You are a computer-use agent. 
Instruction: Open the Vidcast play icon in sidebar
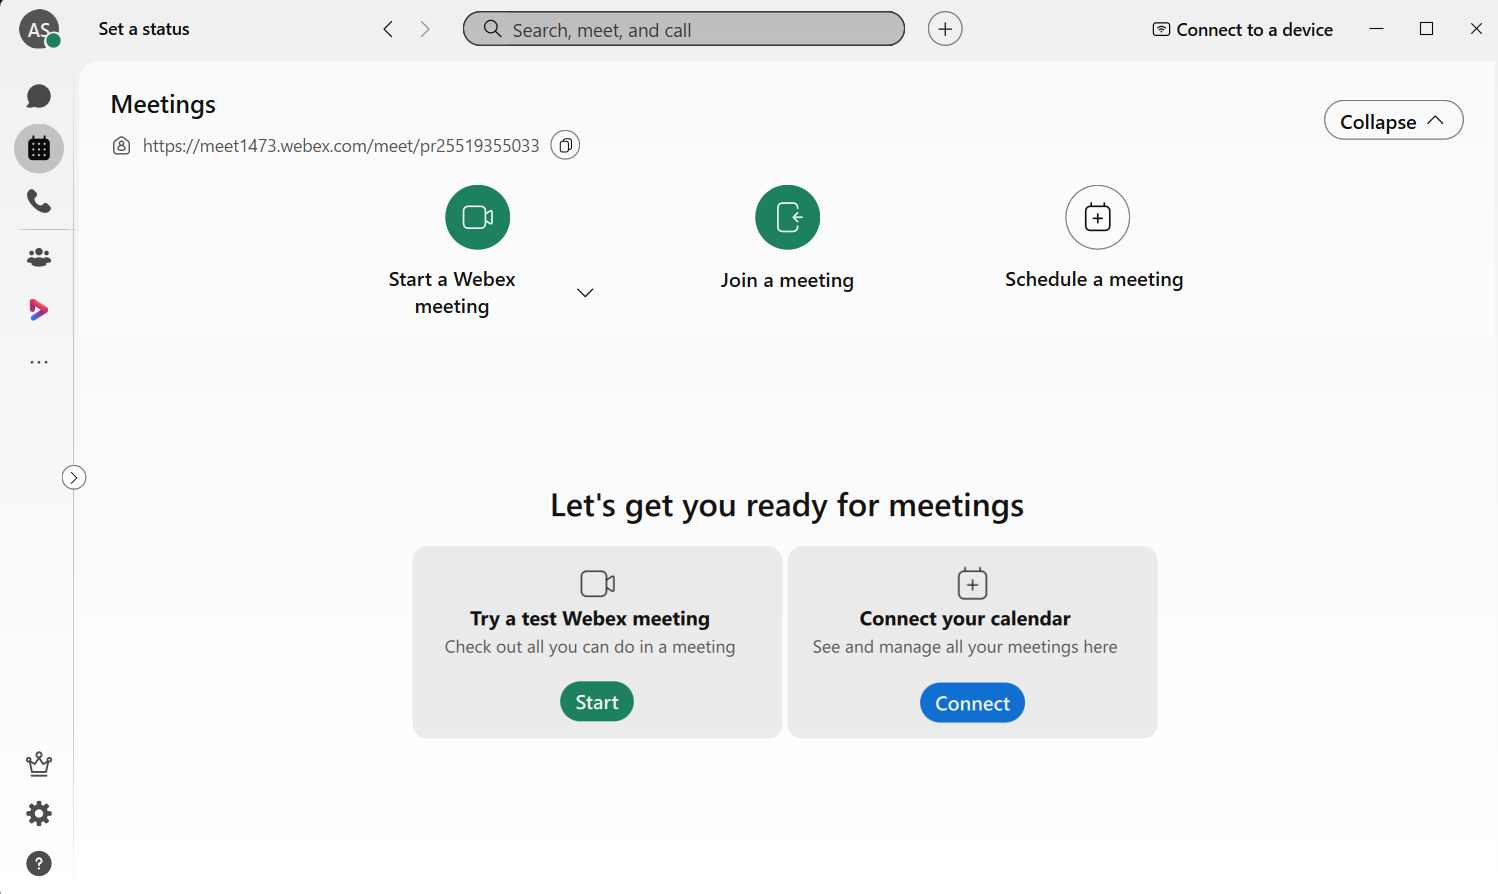(38, 310)
